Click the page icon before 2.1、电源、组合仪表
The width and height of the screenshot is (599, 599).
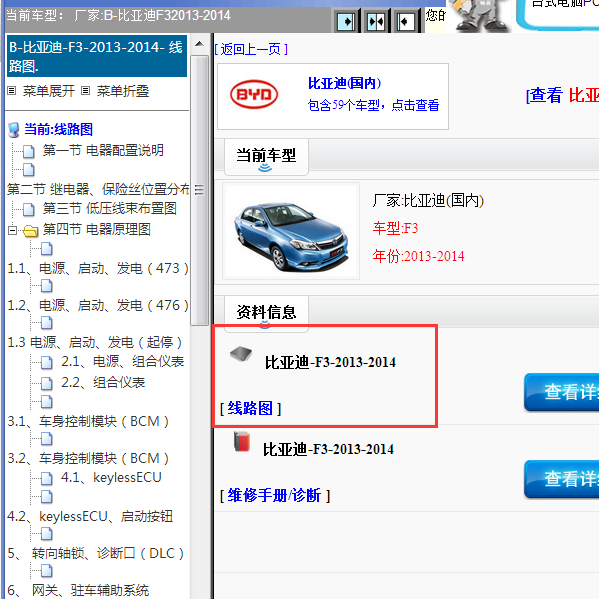pos(47,362)
